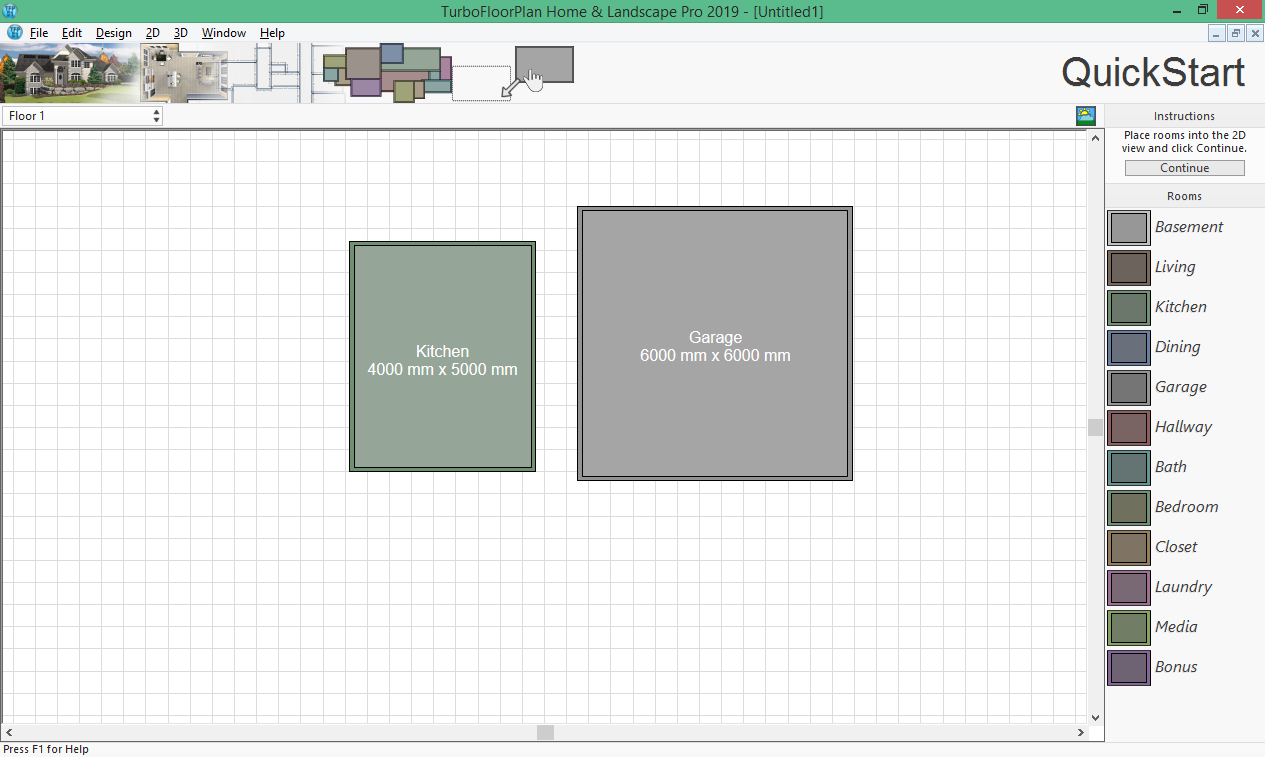Click the Media room label
Viewport: 1265px width, 757px height.
pos(1176,627)
